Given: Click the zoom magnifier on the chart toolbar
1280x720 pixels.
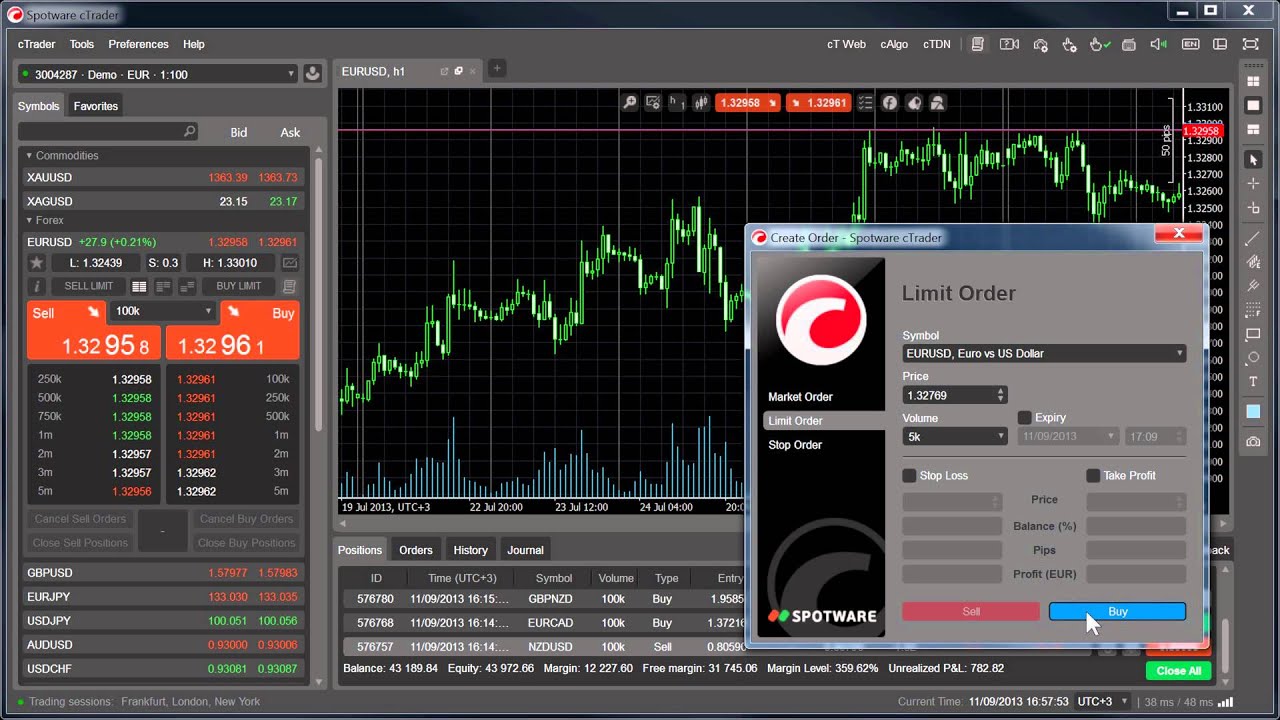Looking at the screenshot, I should 630,103.
